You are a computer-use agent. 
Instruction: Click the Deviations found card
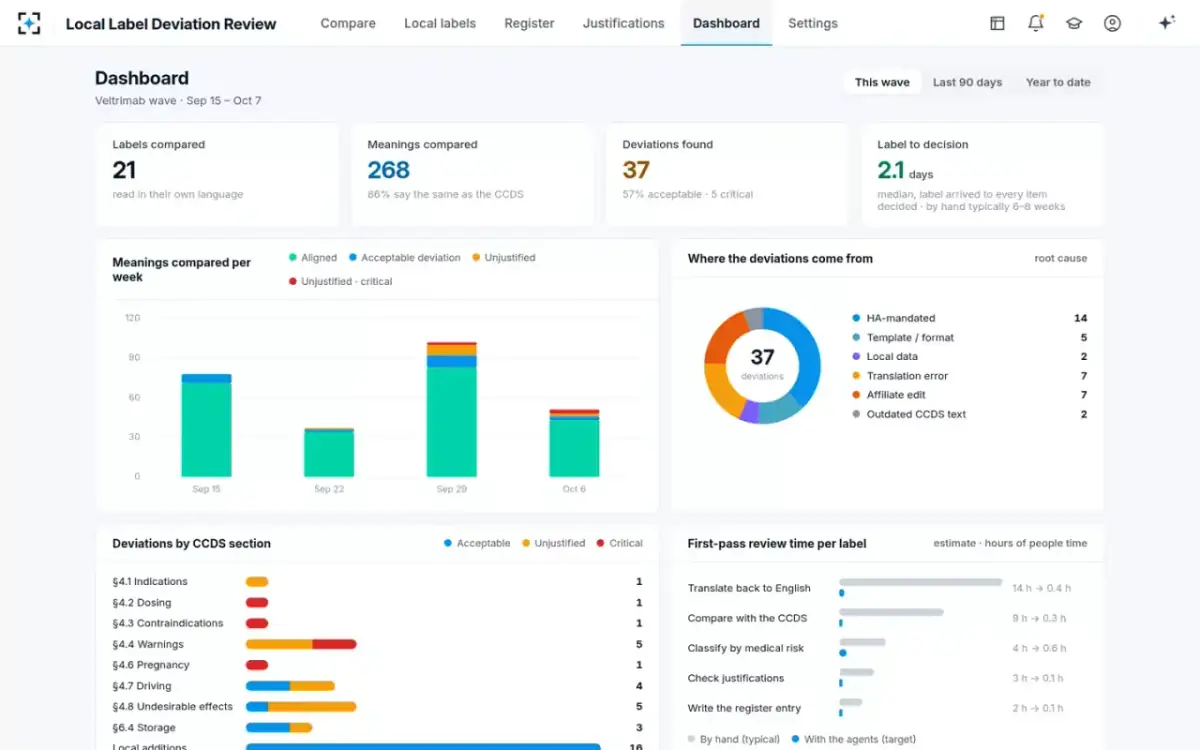point(727,175)
